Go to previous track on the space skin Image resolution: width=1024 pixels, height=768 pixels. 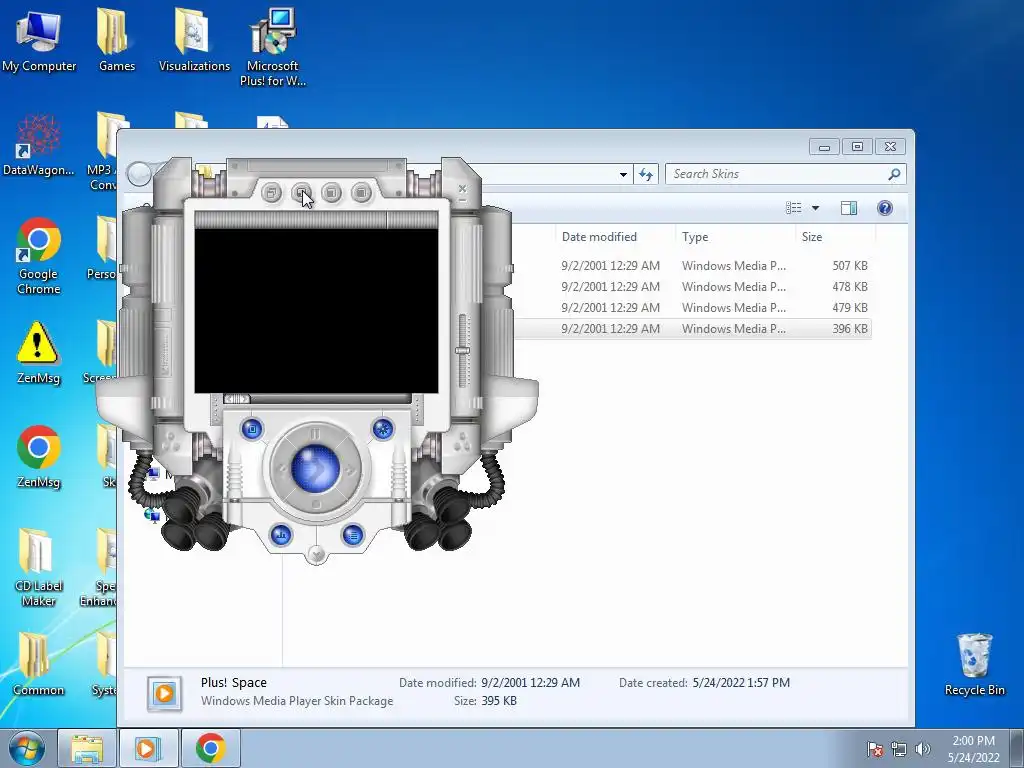(281, 468)
